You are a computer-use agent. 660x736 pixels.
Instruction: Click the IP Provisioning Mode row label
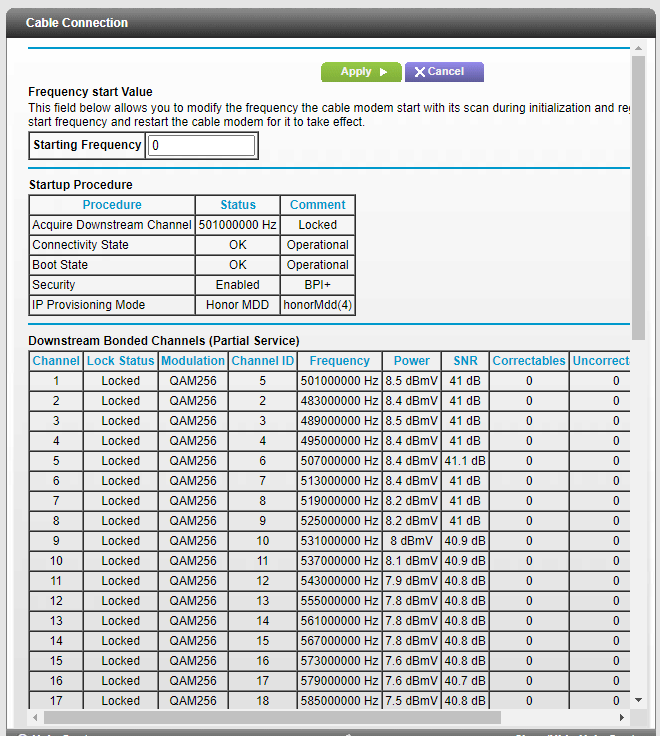(x=88, y=305)
